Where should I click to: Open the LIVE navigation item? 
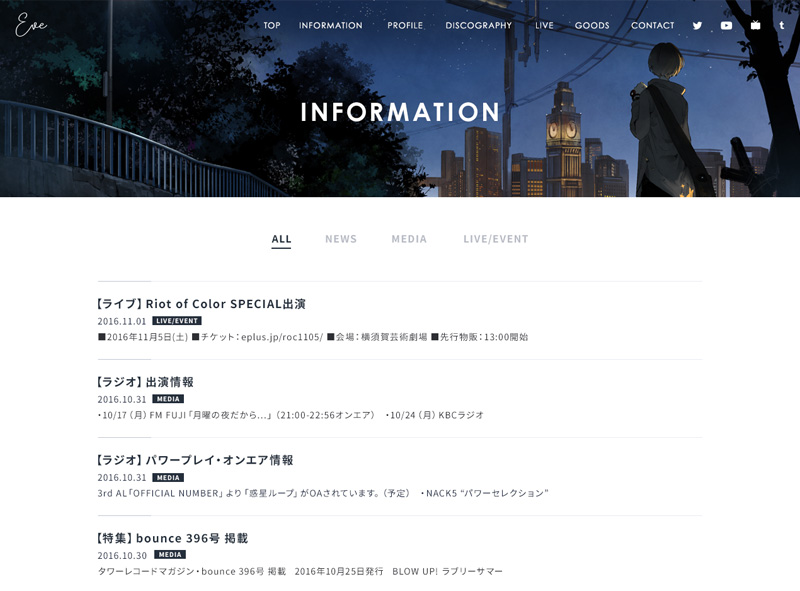coord(544,26)
